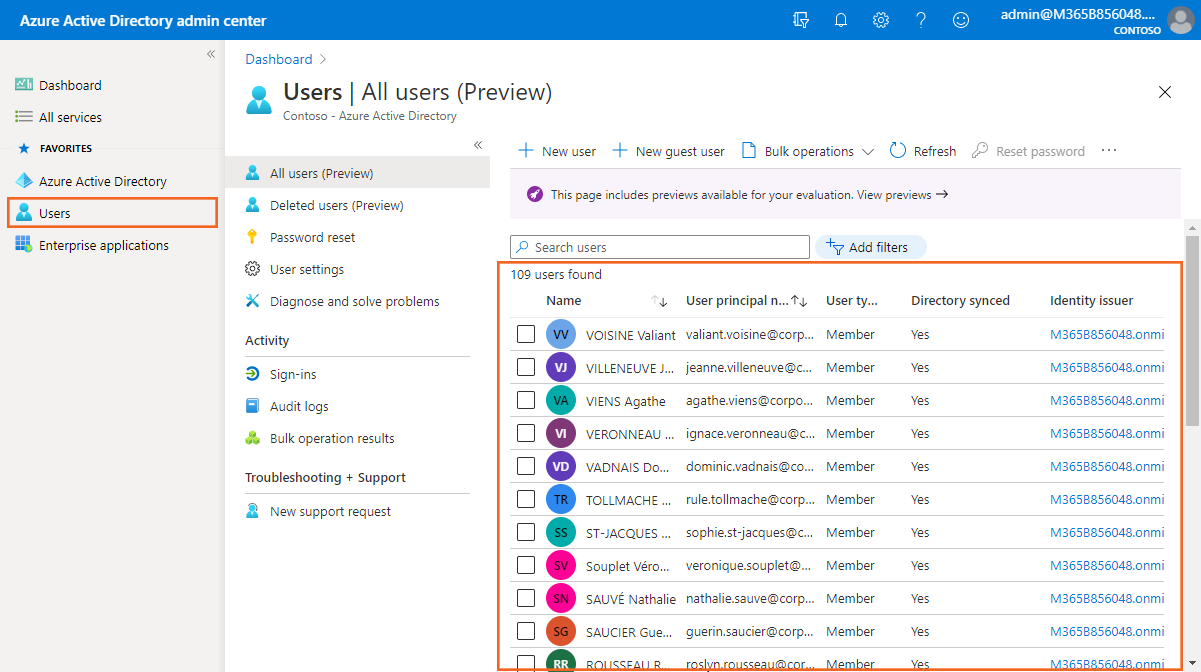1201x672 pixels.
Task: Click the VV avatar for VOISINE Valiant
Action: point(561,334)
